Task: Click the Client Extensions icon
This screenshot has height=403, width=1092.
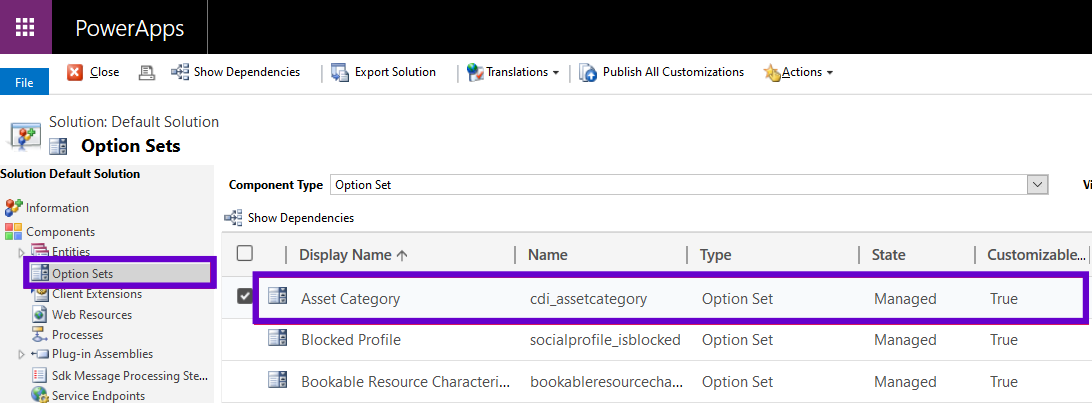Action: [40, 294]
